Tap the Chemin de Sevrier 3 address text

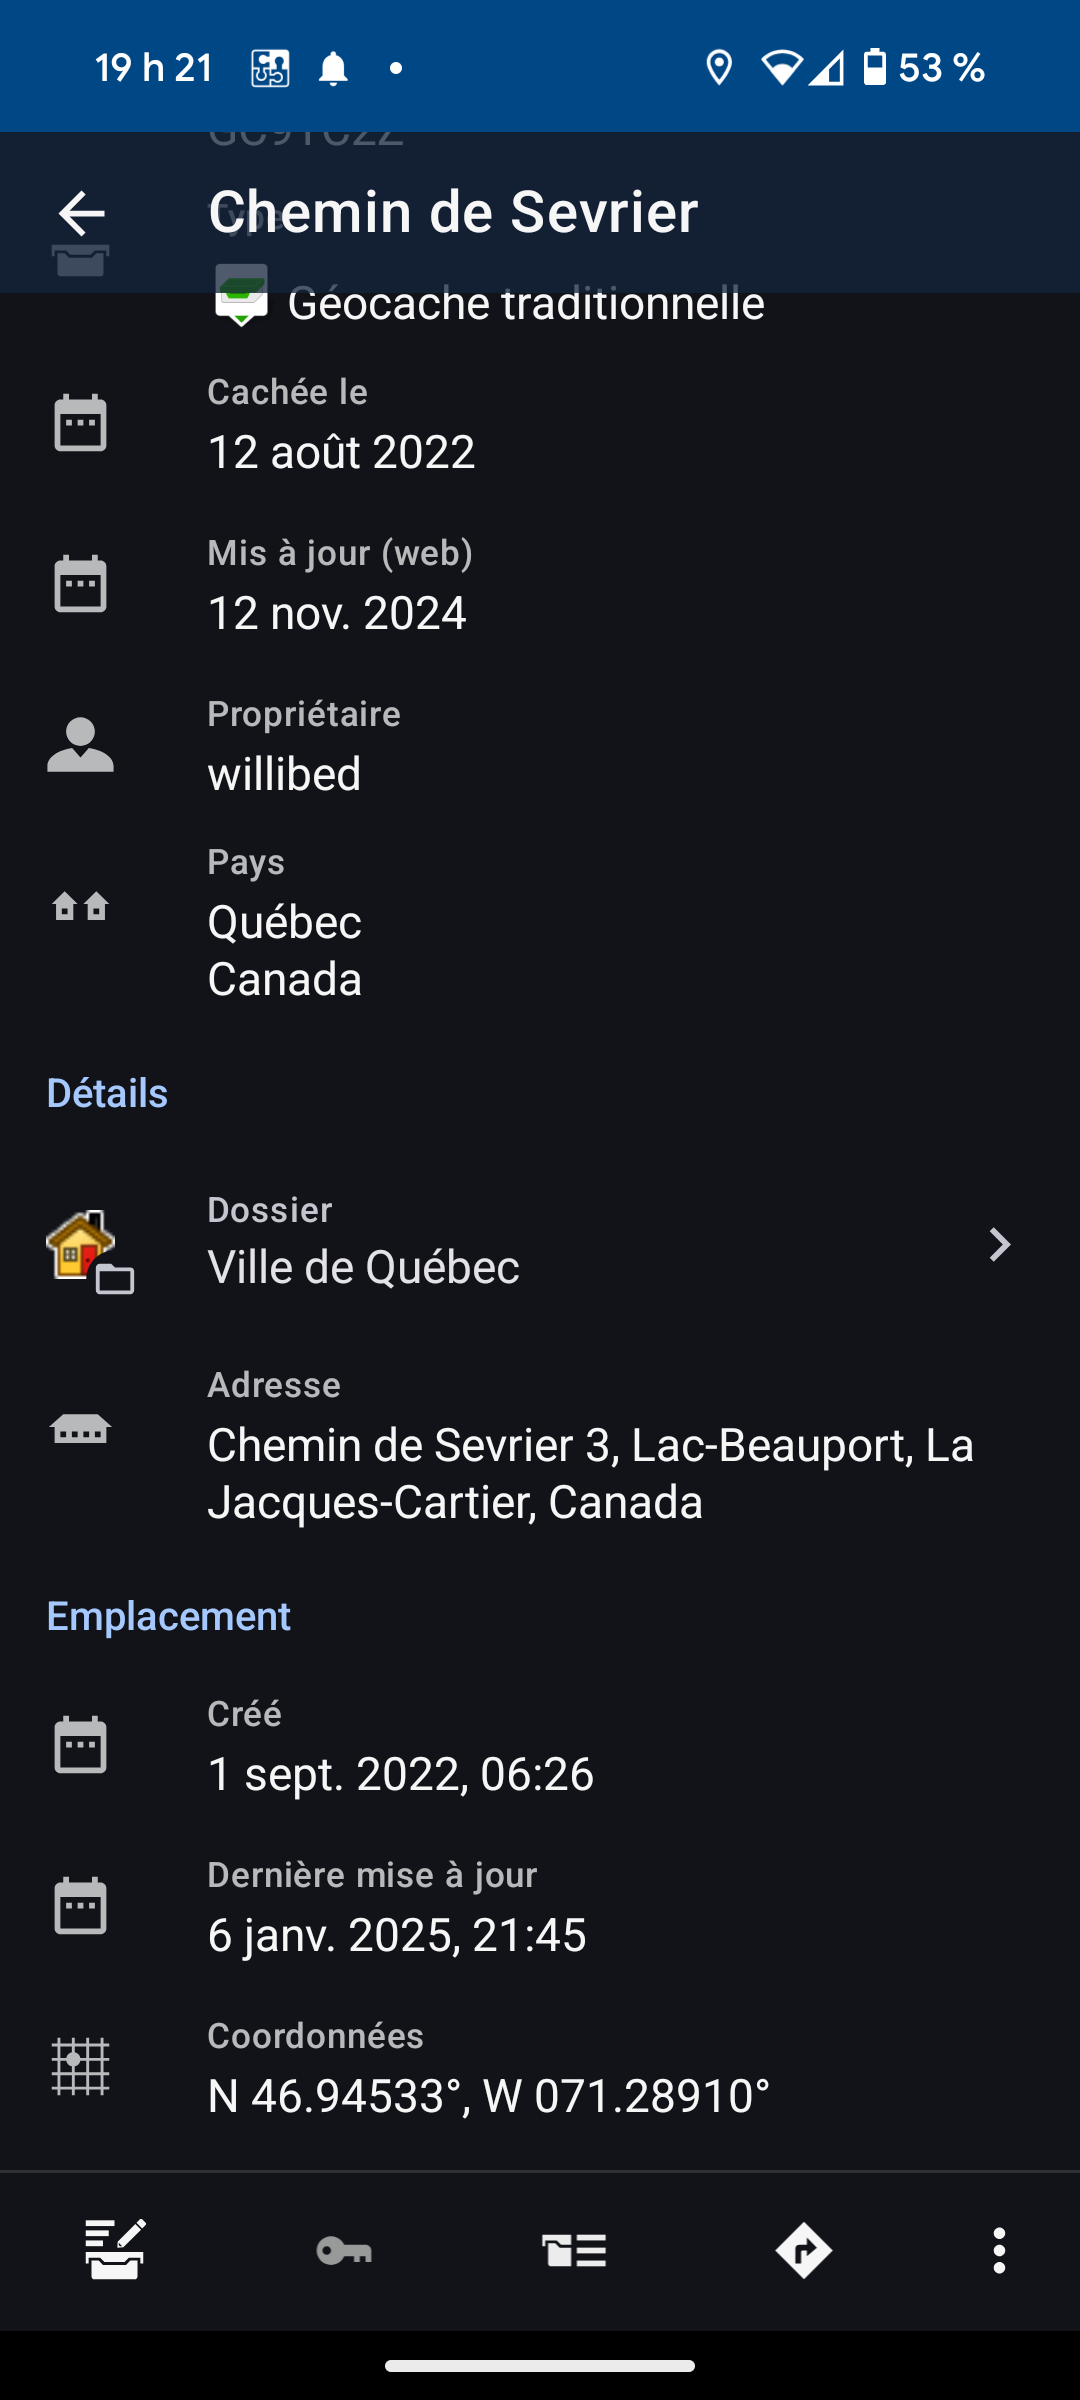tap(590, 1473)
